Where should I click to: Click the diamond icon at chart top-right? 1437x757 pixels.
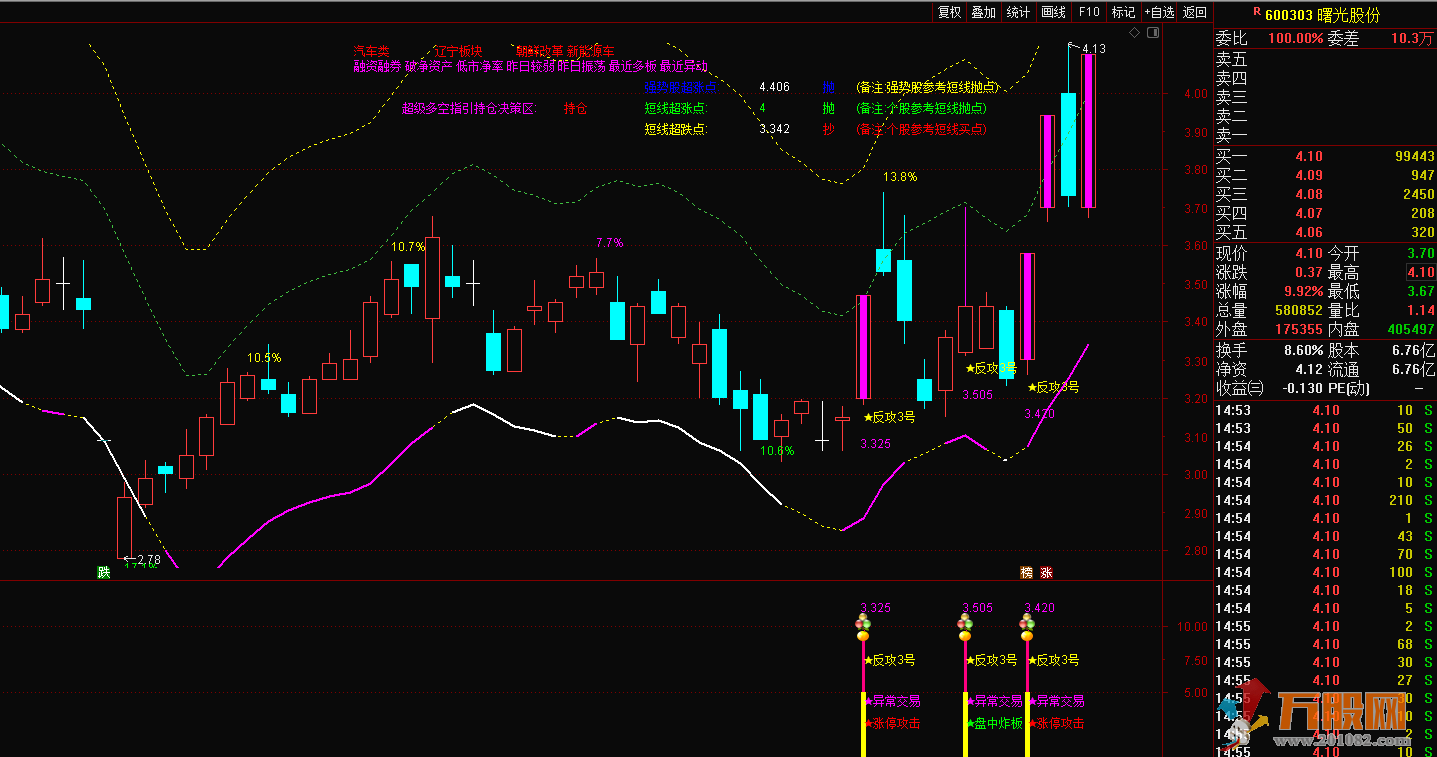click(x=1134, y=33)
